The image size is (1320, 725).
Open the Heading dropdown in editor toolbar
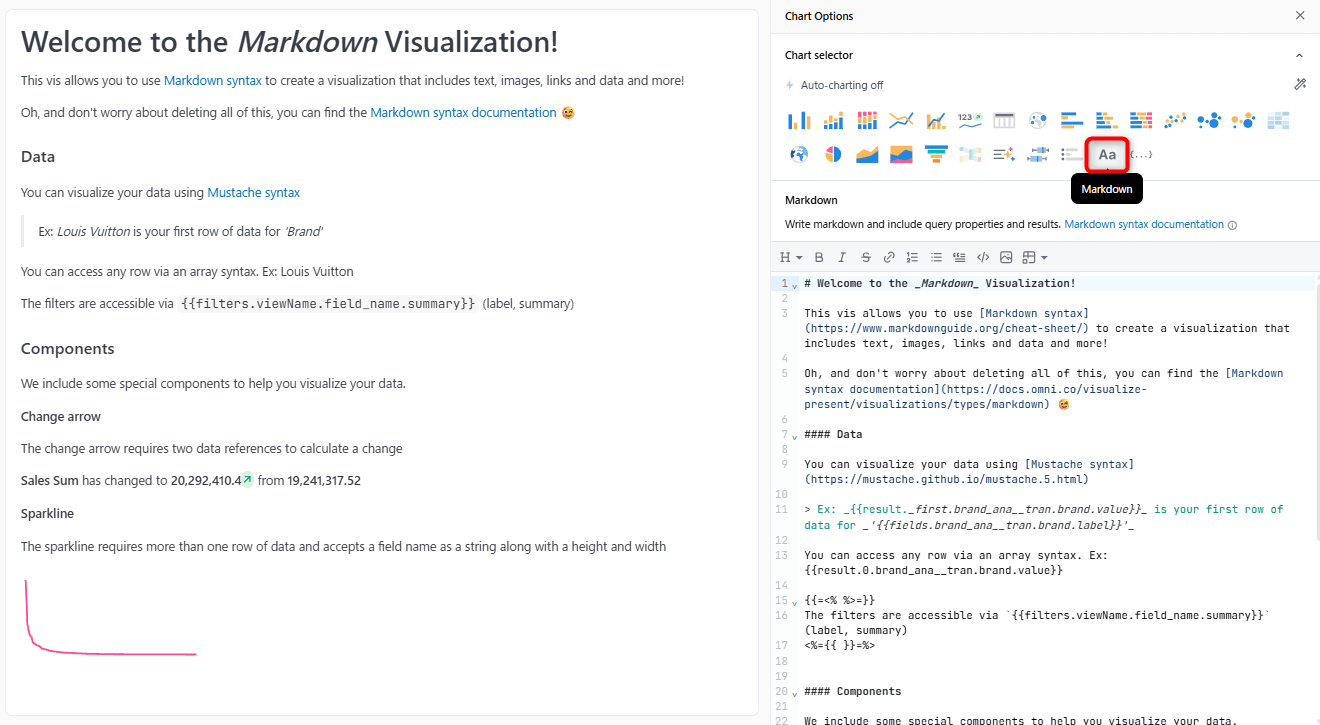[791, 257]
